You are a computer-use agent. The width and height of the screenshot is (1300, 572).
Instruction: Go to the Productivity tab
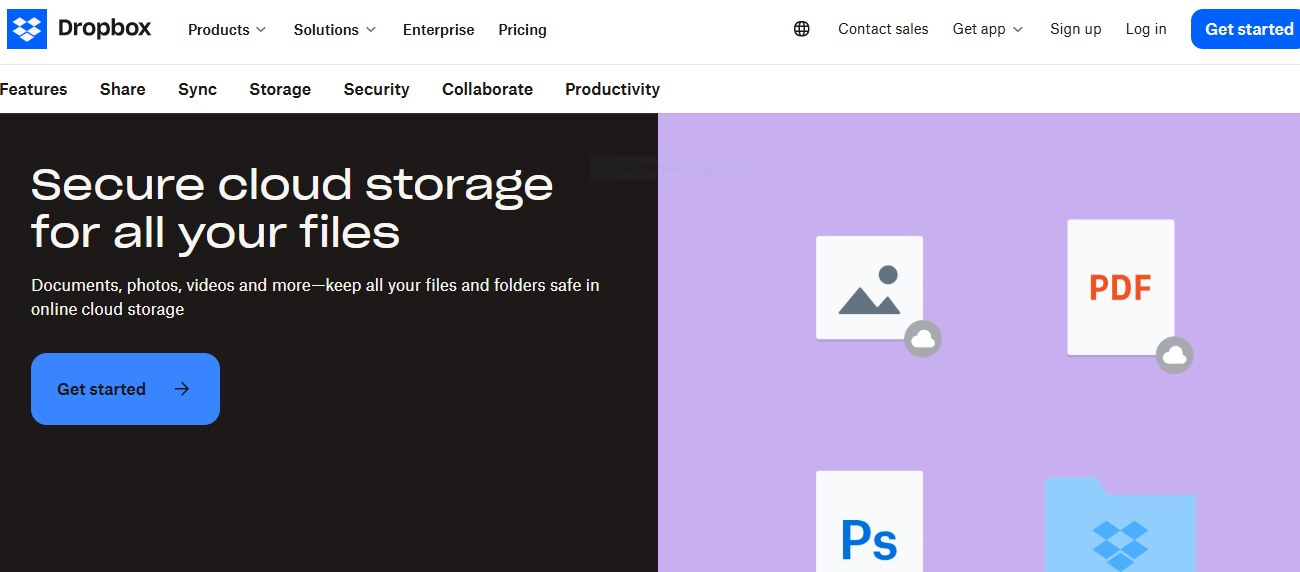click(613, 89)
